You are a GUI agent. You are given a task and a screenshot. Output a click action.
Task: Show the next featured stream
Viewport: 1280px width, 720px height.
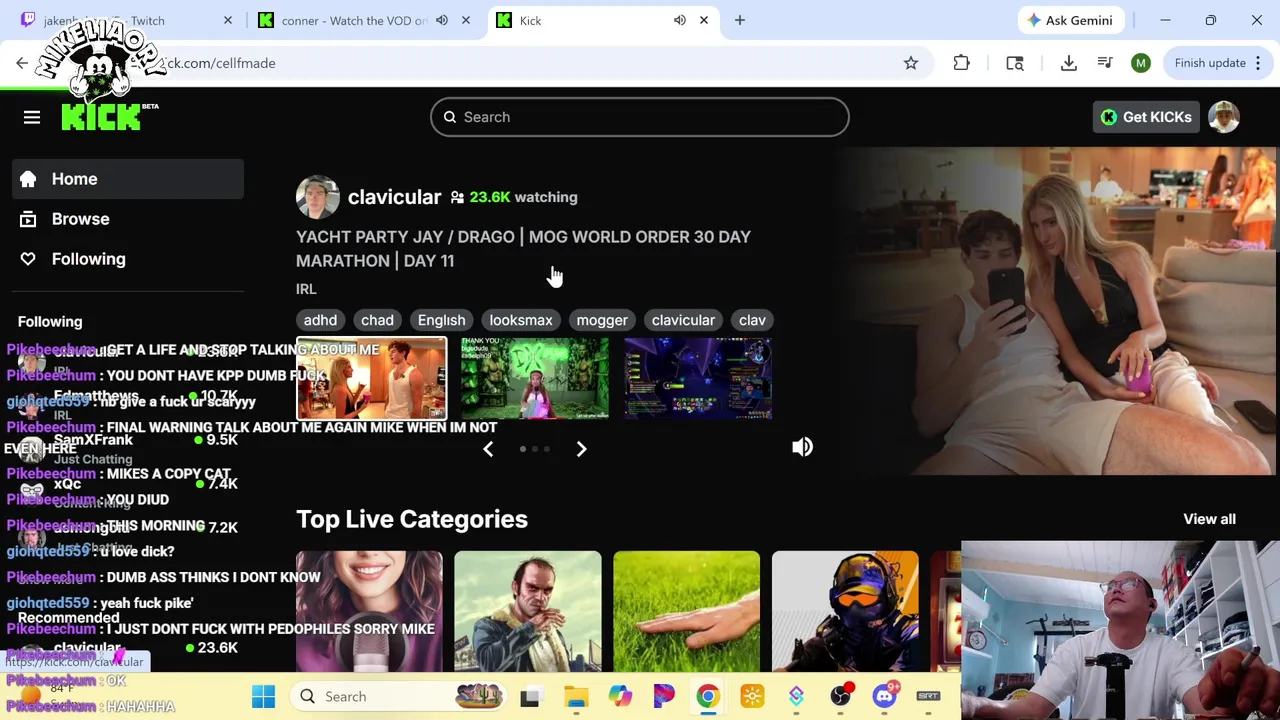click(581, 449)
